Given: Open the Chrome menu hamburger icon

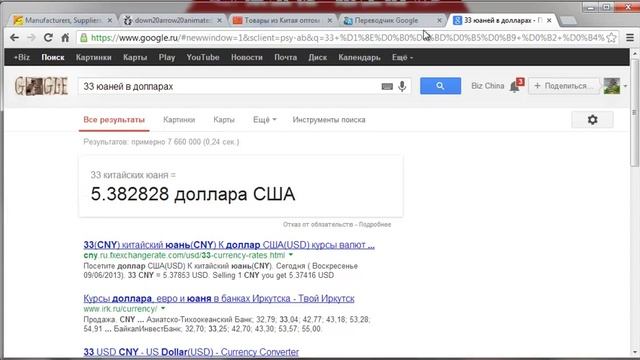Looking at the screenshot, I should click(x=630, y=38).
